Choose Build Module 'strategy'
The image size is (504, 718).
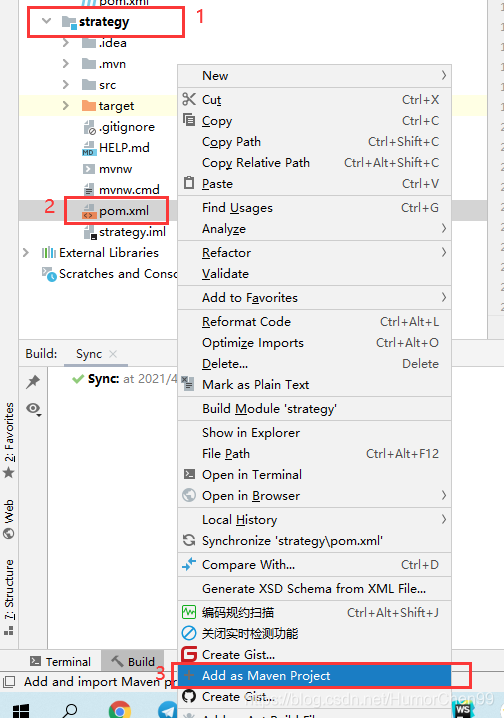[314, 408]
